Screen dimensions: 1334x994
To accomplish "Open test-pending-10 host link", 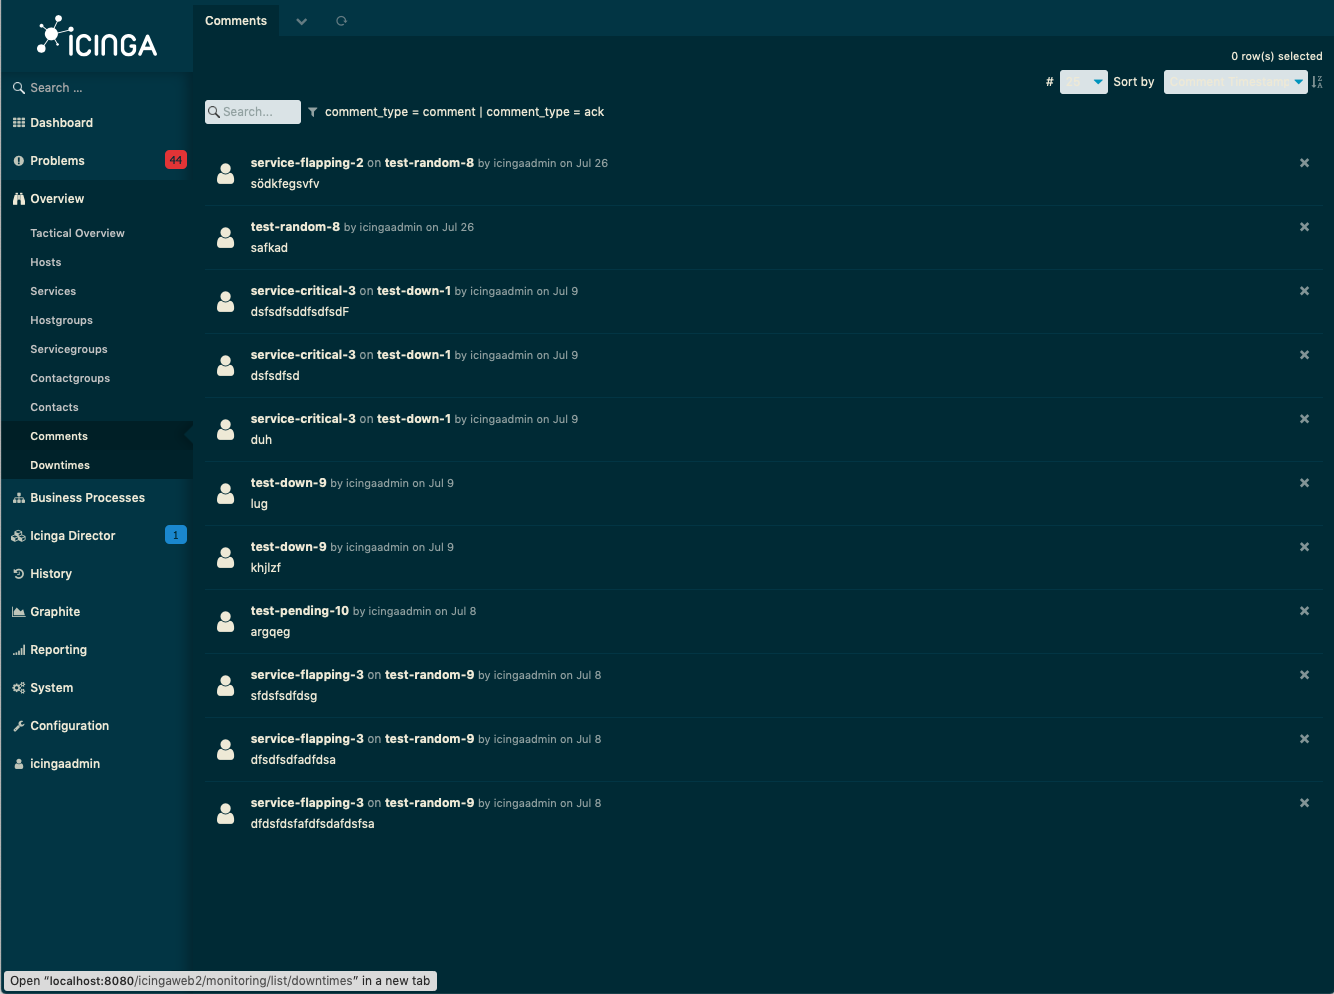I will pyautogui.click(x=300, y=611).
